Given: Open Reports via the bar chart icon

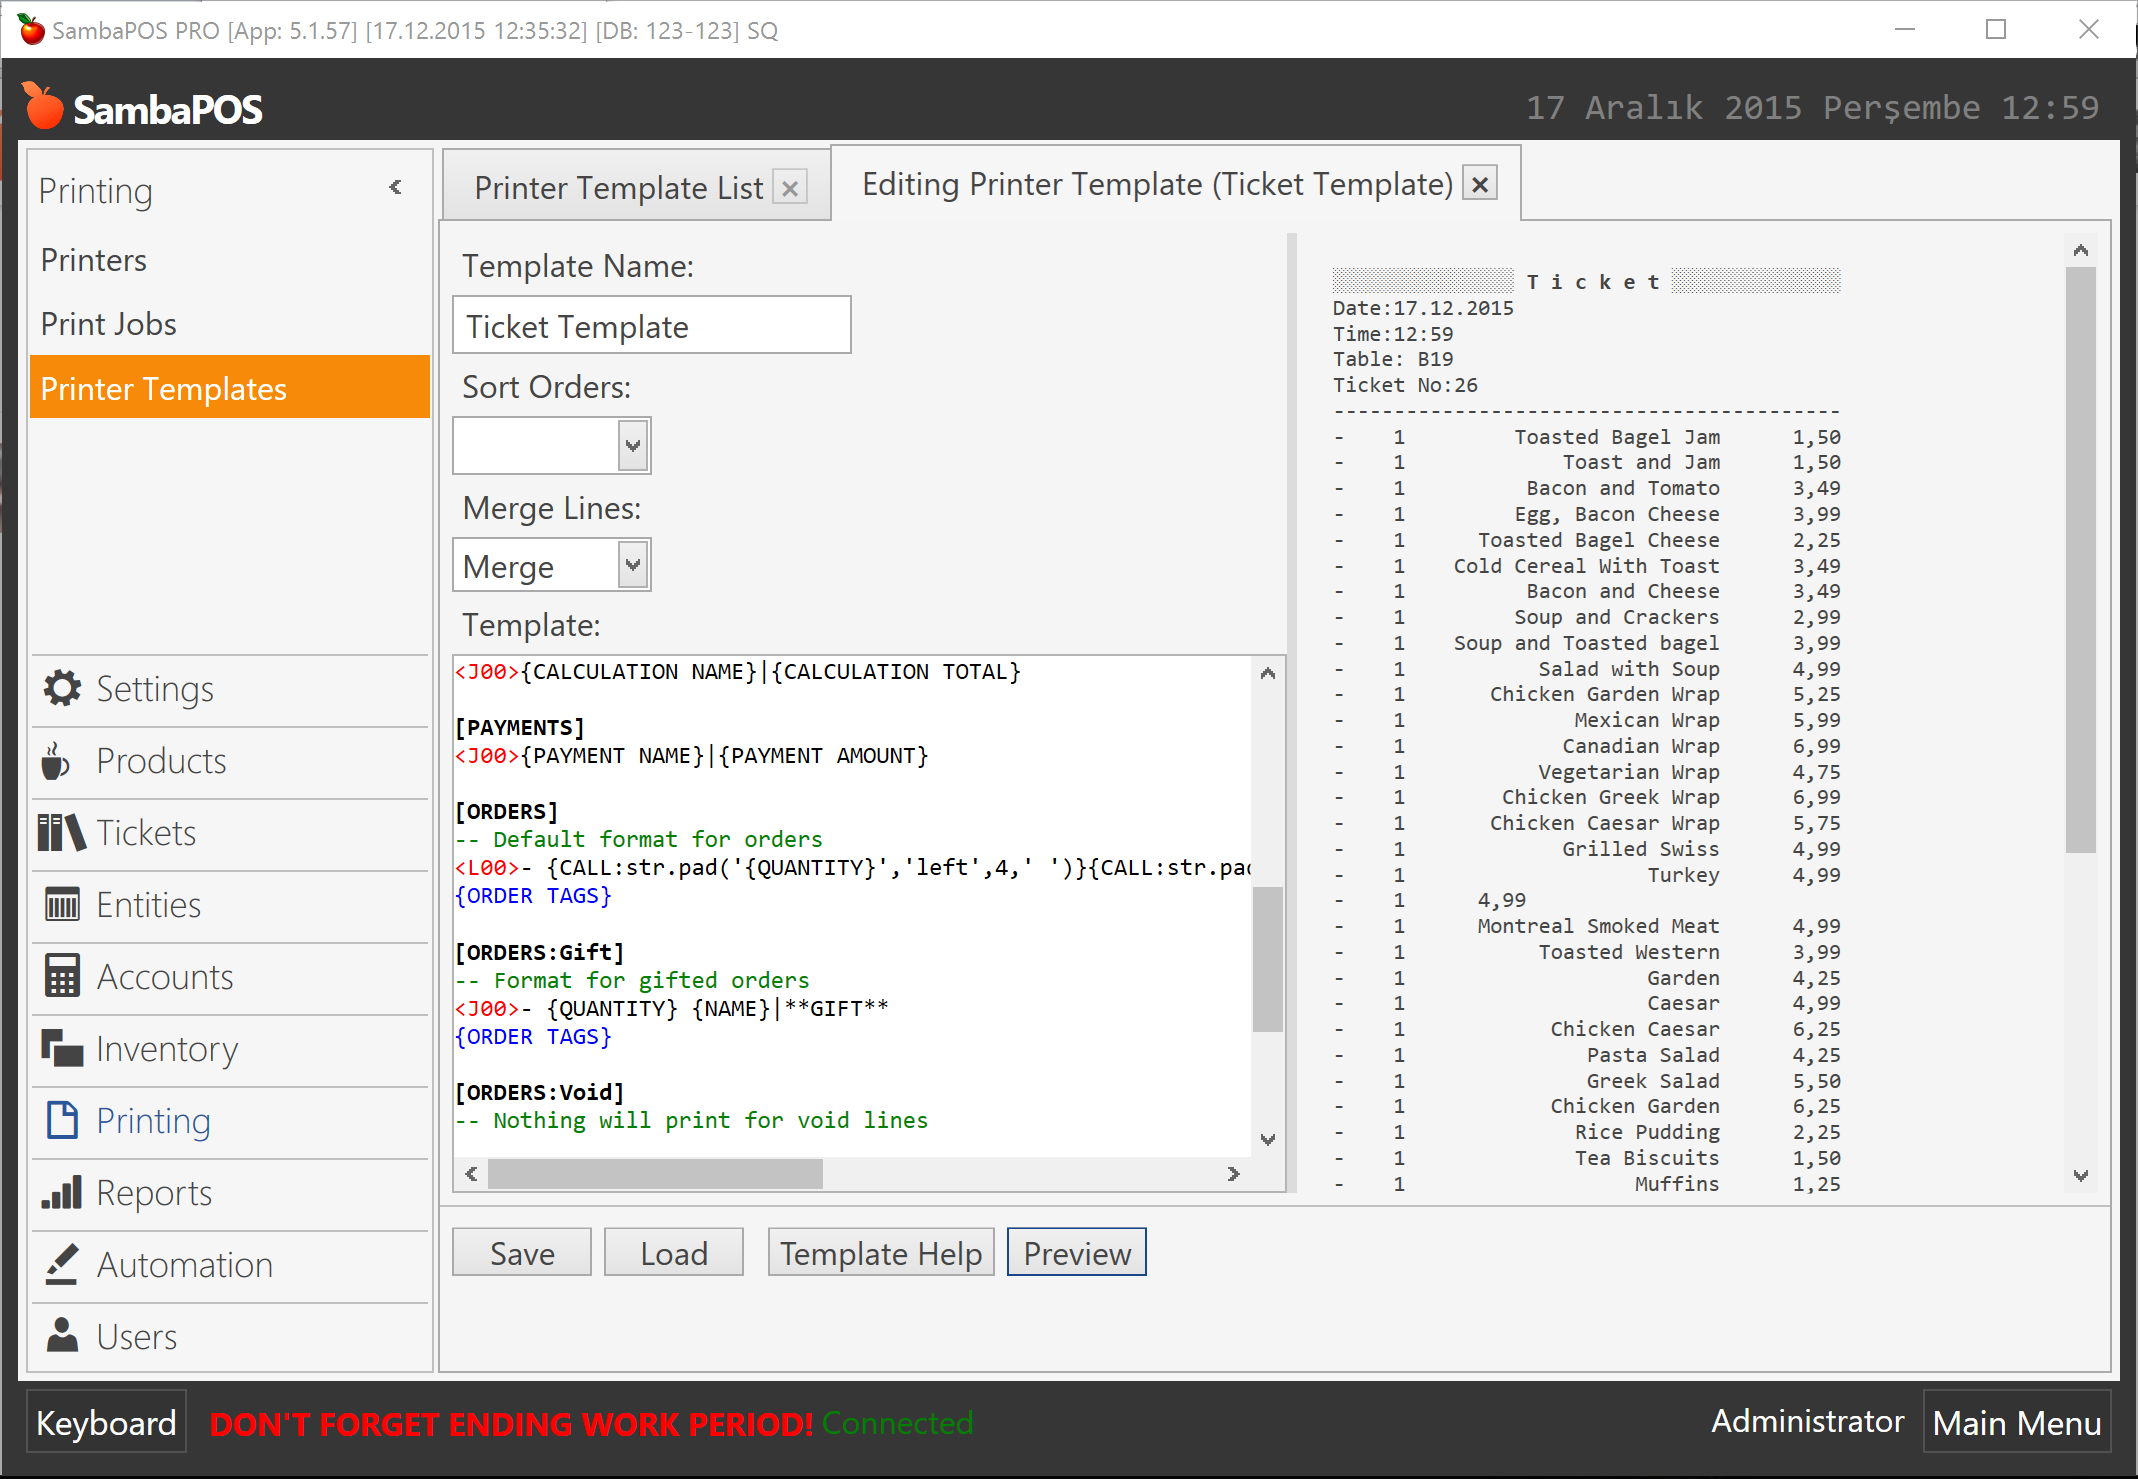Looking at the screenshot, I should (x=62, y=1192).
